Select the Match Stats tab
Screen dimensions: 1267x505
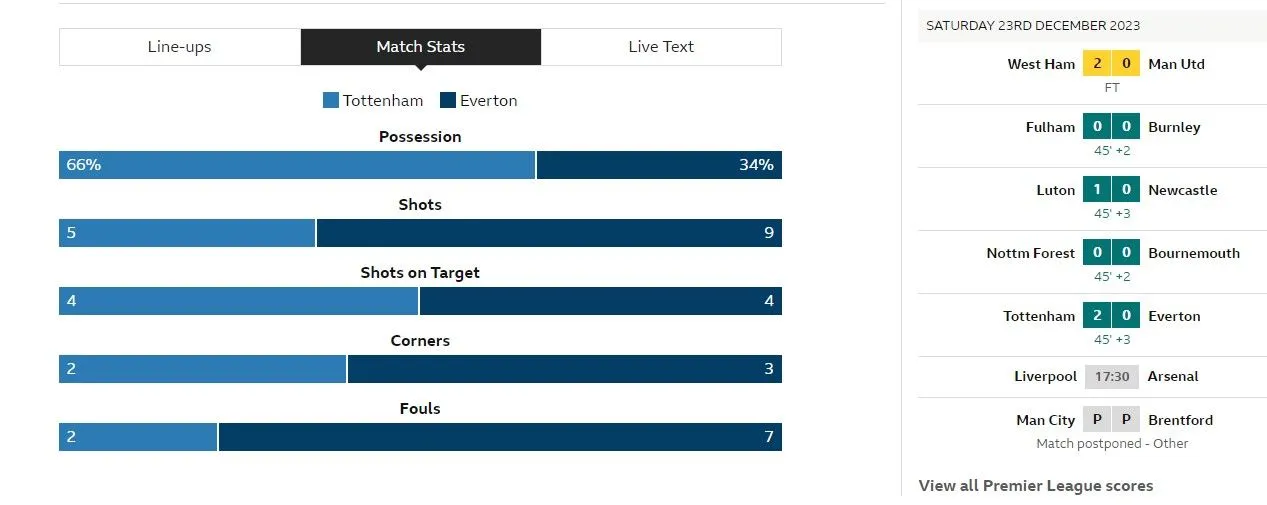(x=420, y=47)
